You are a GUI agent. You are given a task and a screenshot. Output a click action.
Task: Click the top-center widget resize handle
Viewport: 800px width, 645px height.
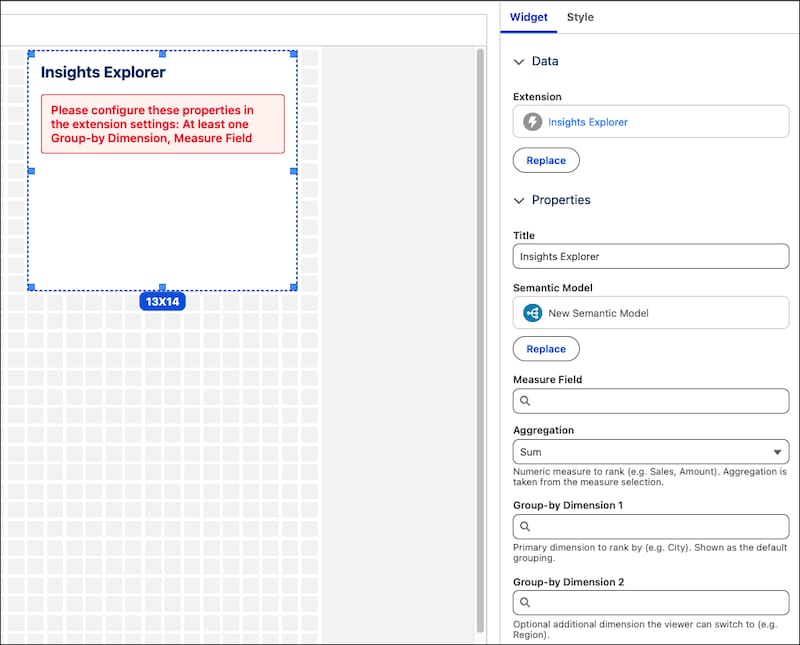tap(162, 54)
